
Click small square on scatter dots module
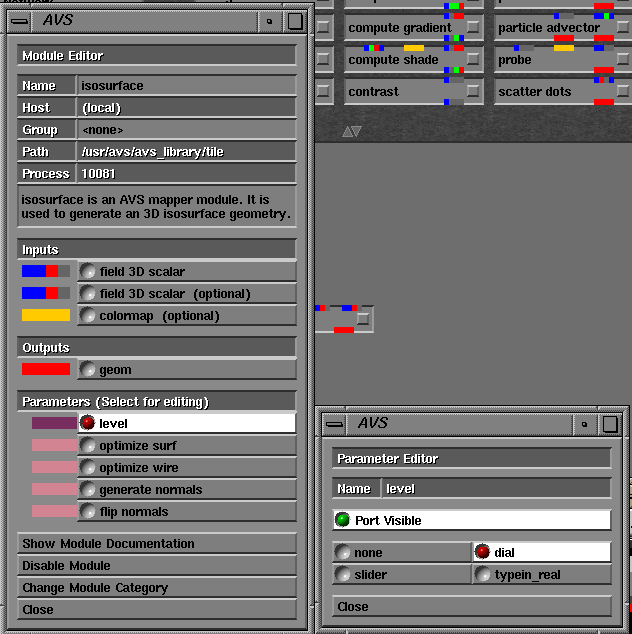pos(623,91)
